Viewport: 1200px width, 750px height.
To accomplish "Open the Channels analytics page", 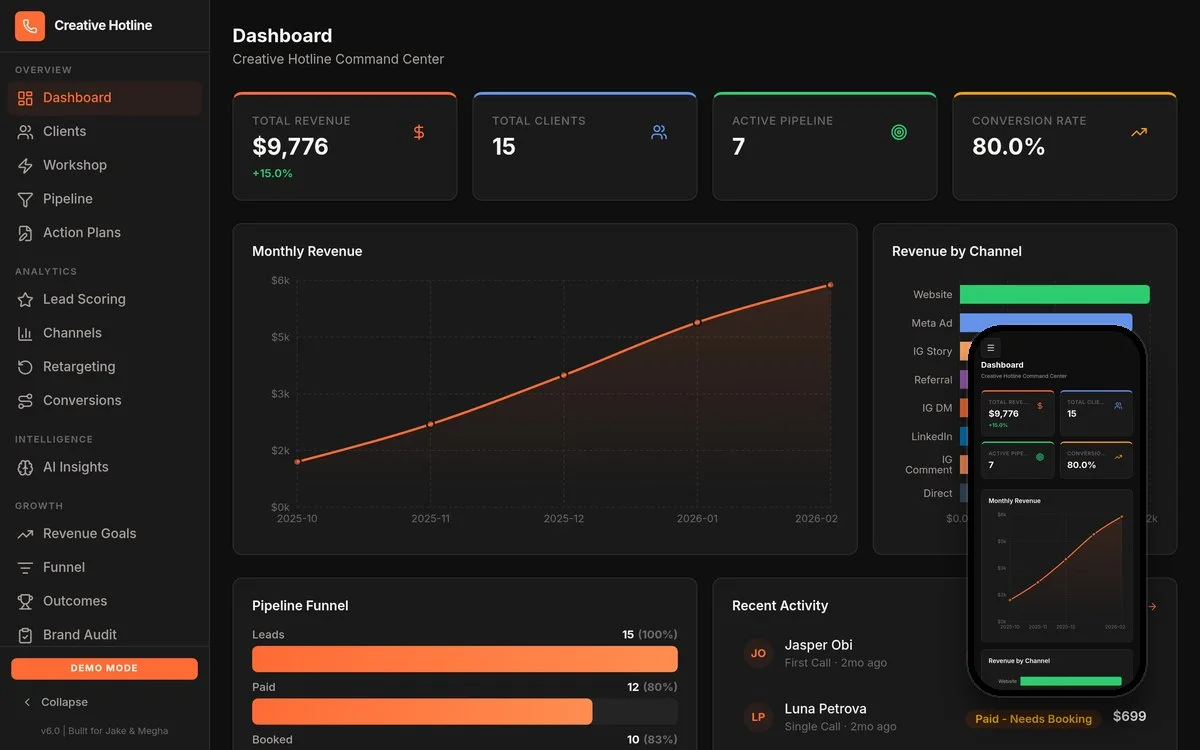I will (105, 333).
